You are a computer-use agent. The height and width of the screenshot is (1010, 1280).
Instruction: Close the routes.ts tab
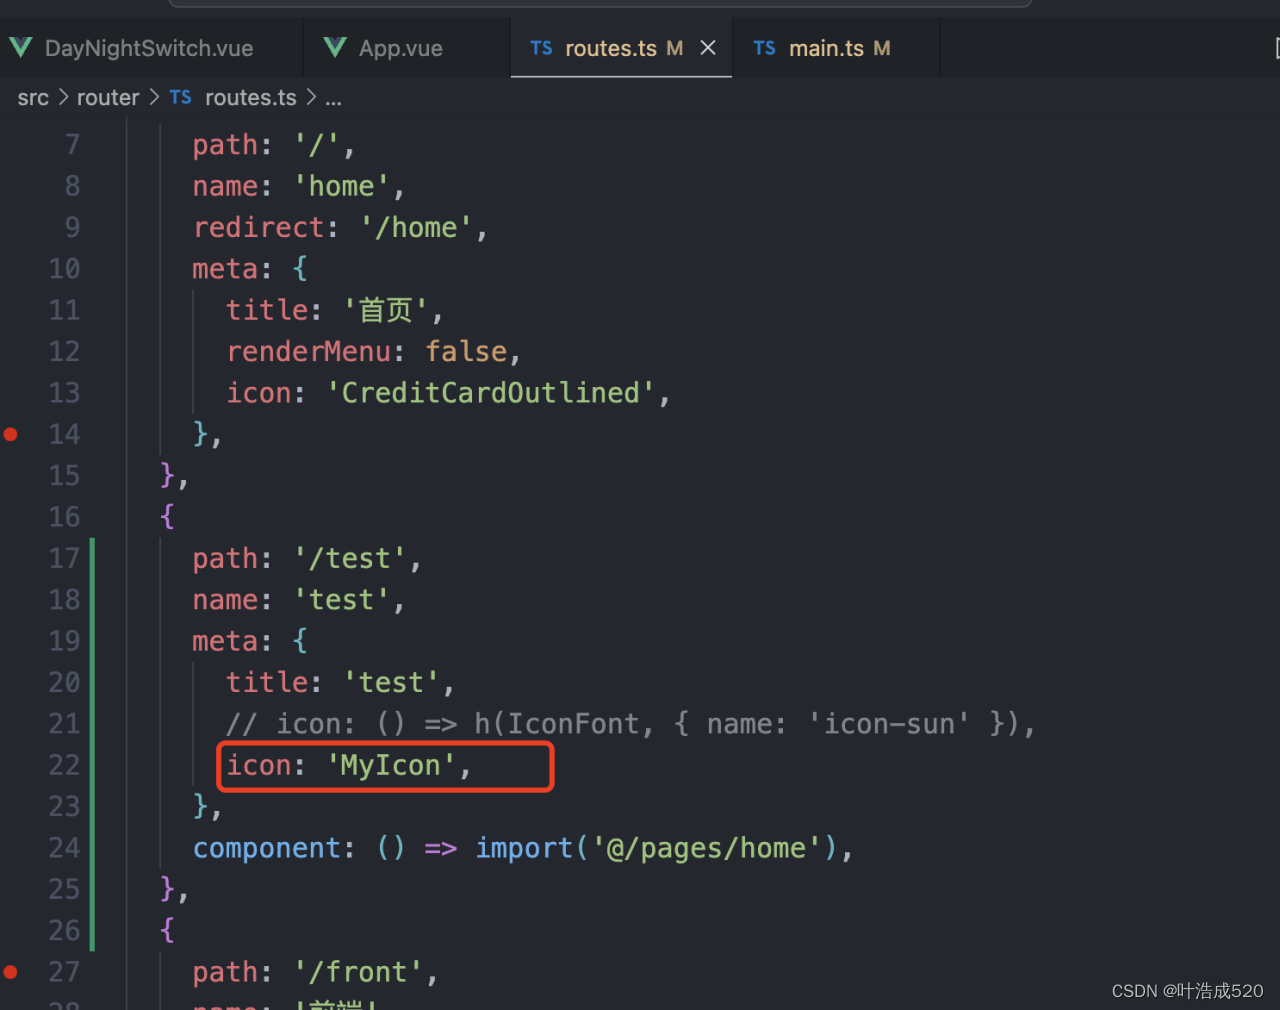708,48
